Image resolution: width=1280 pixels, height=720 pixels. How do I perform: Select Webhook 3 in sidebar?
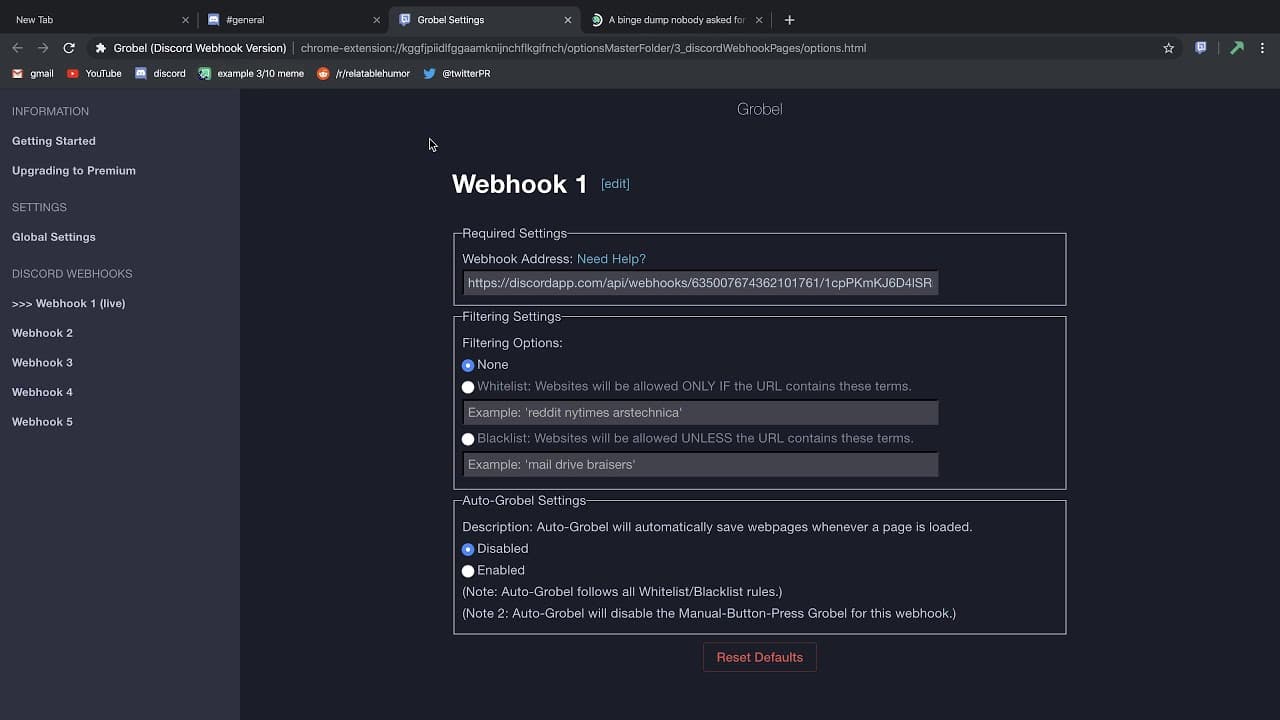point(42,363)
